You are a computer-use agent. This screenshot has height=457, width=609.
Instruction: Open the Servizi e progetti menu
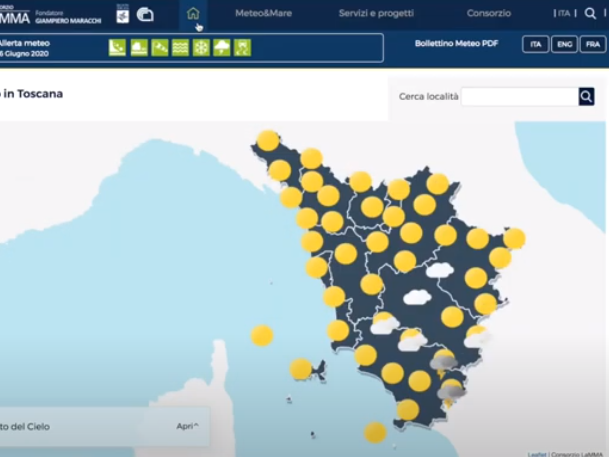point(376,14)
